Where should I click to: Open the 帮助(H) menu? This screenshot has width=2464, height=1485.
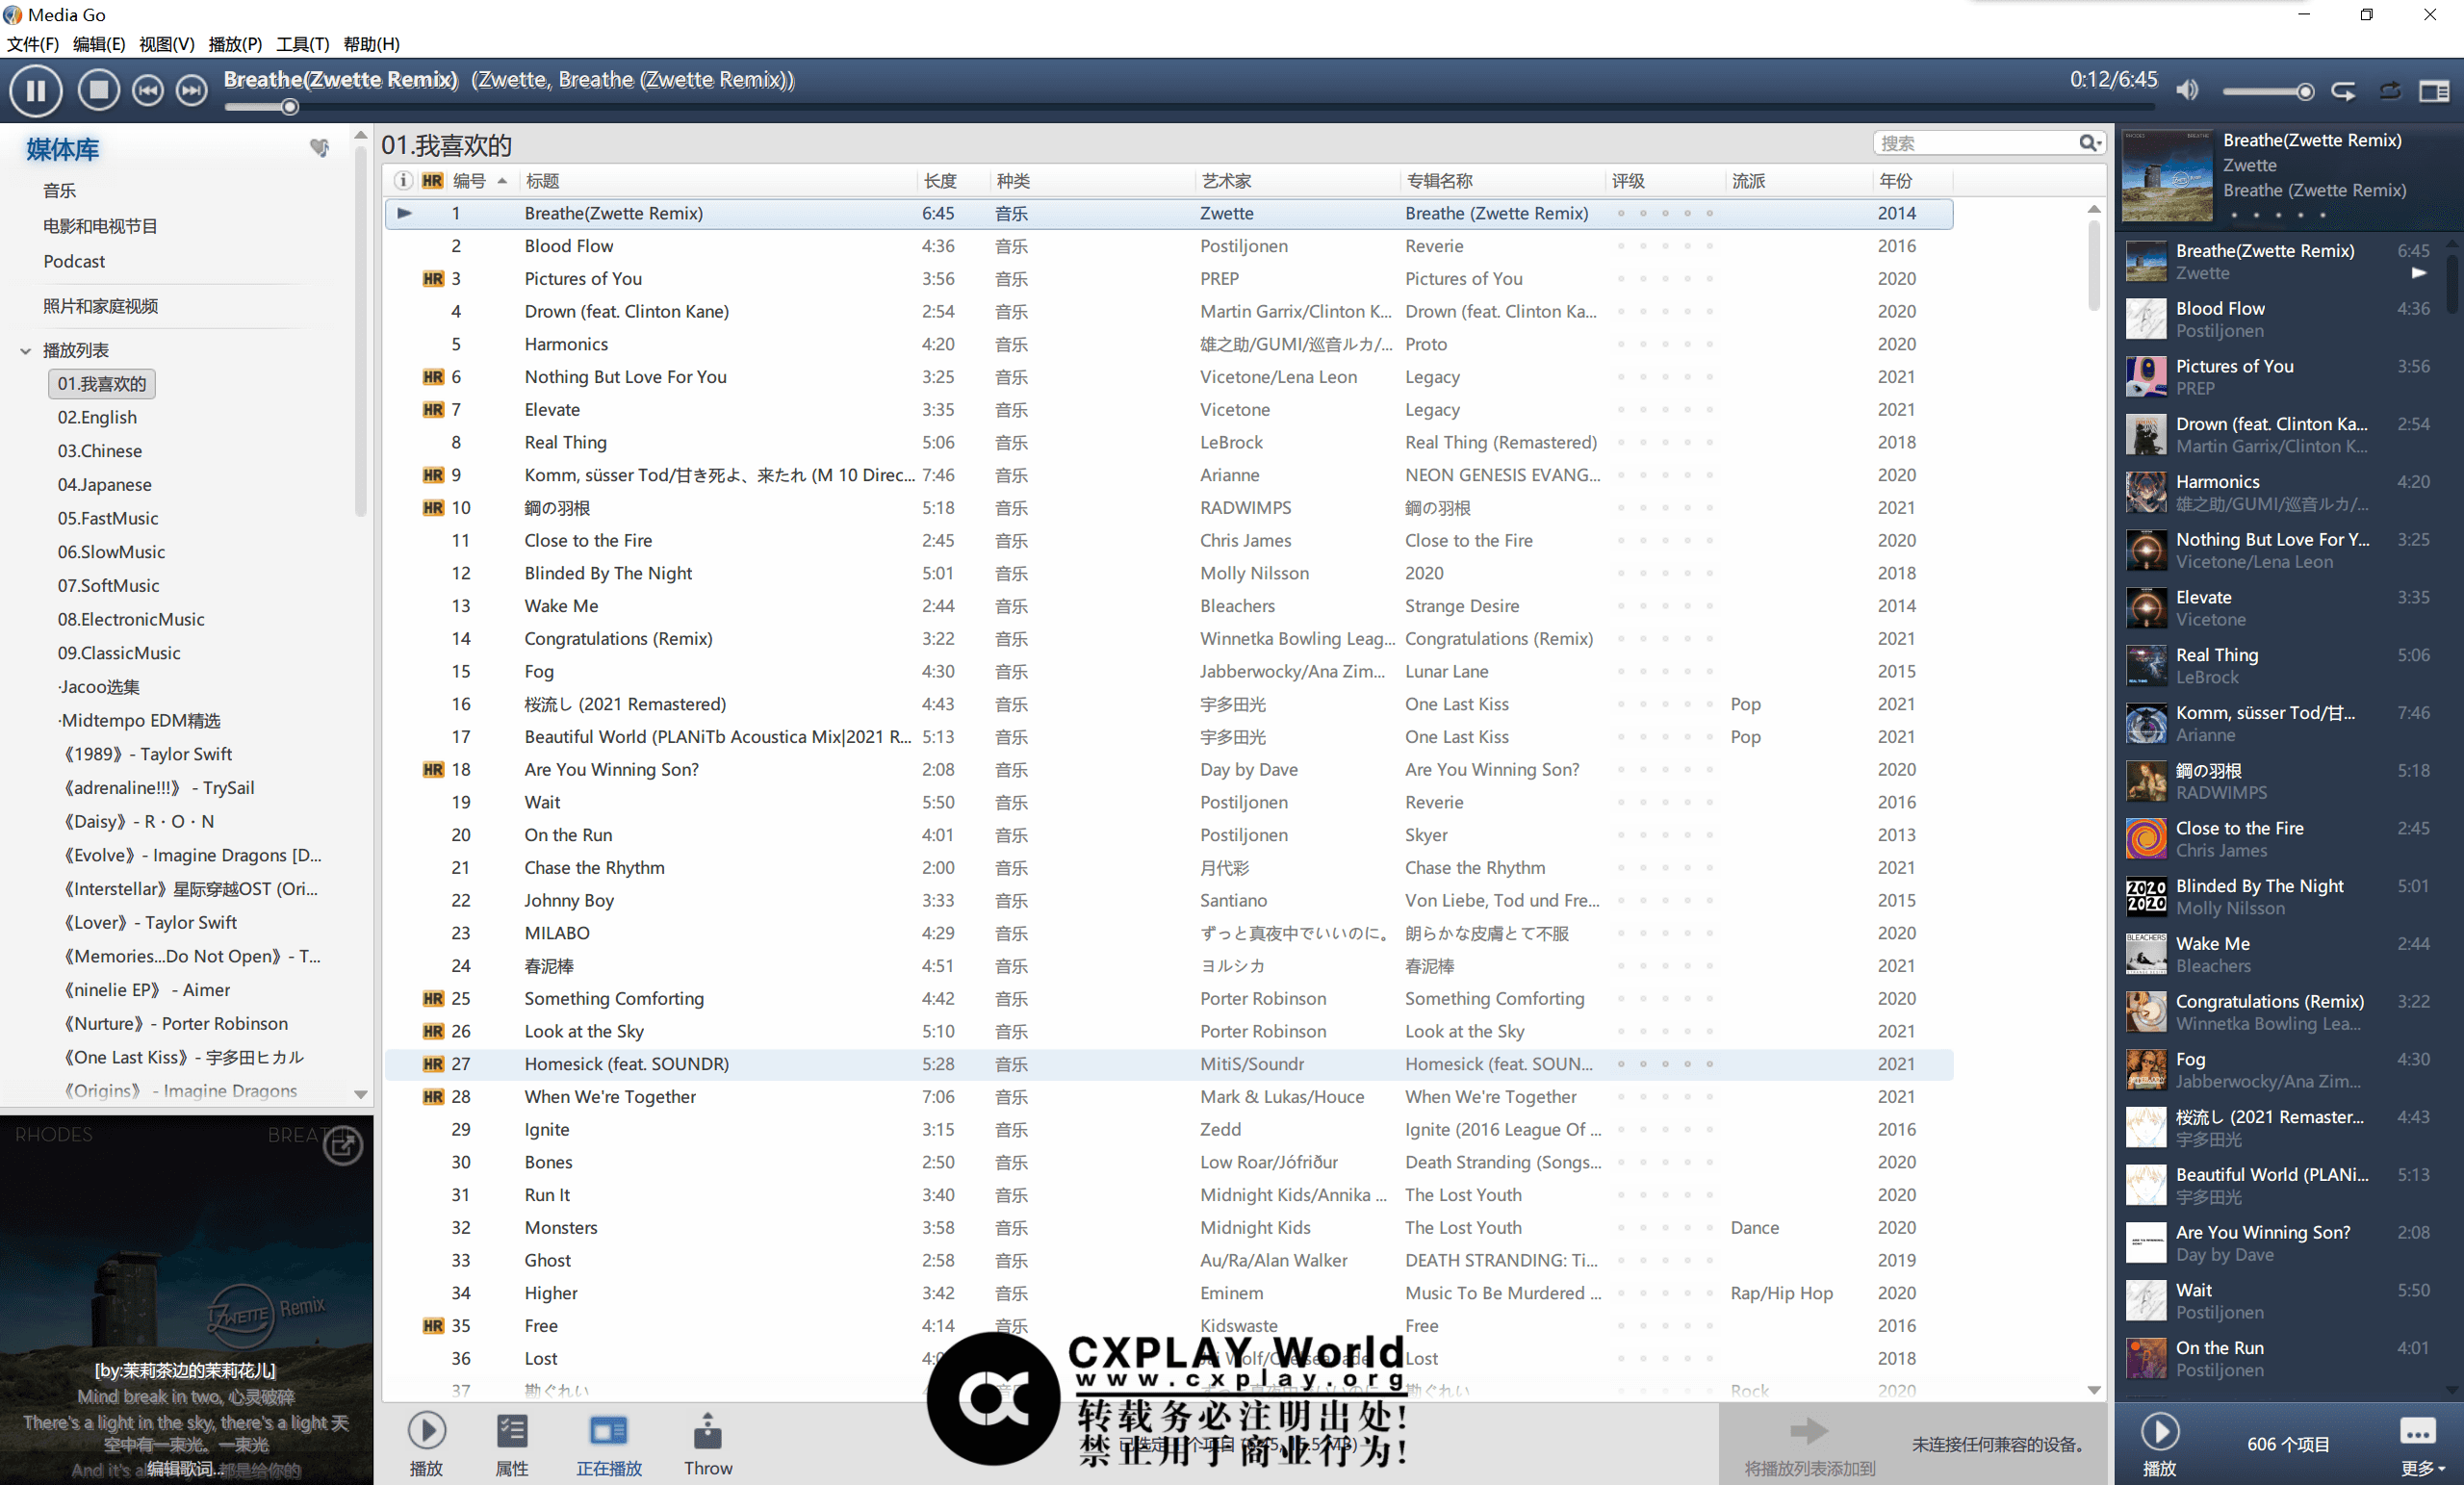pos(372,44)
